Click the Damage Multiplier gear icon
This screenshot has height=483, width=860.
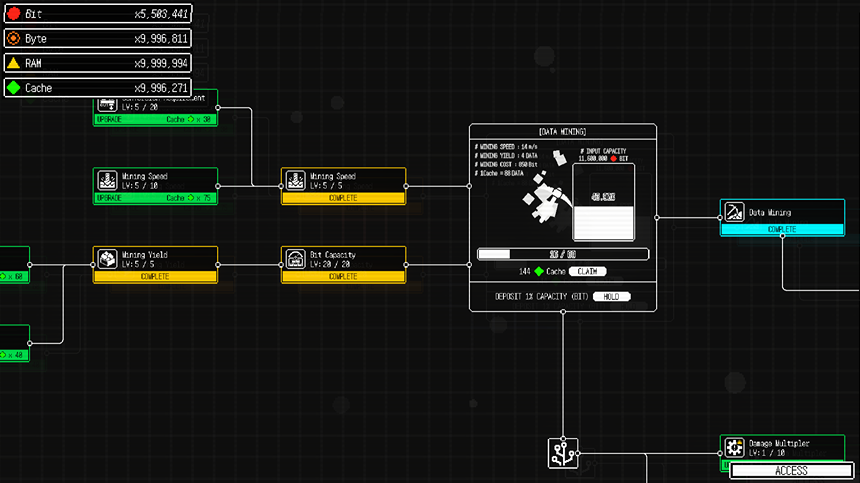[x=735, y=446]
